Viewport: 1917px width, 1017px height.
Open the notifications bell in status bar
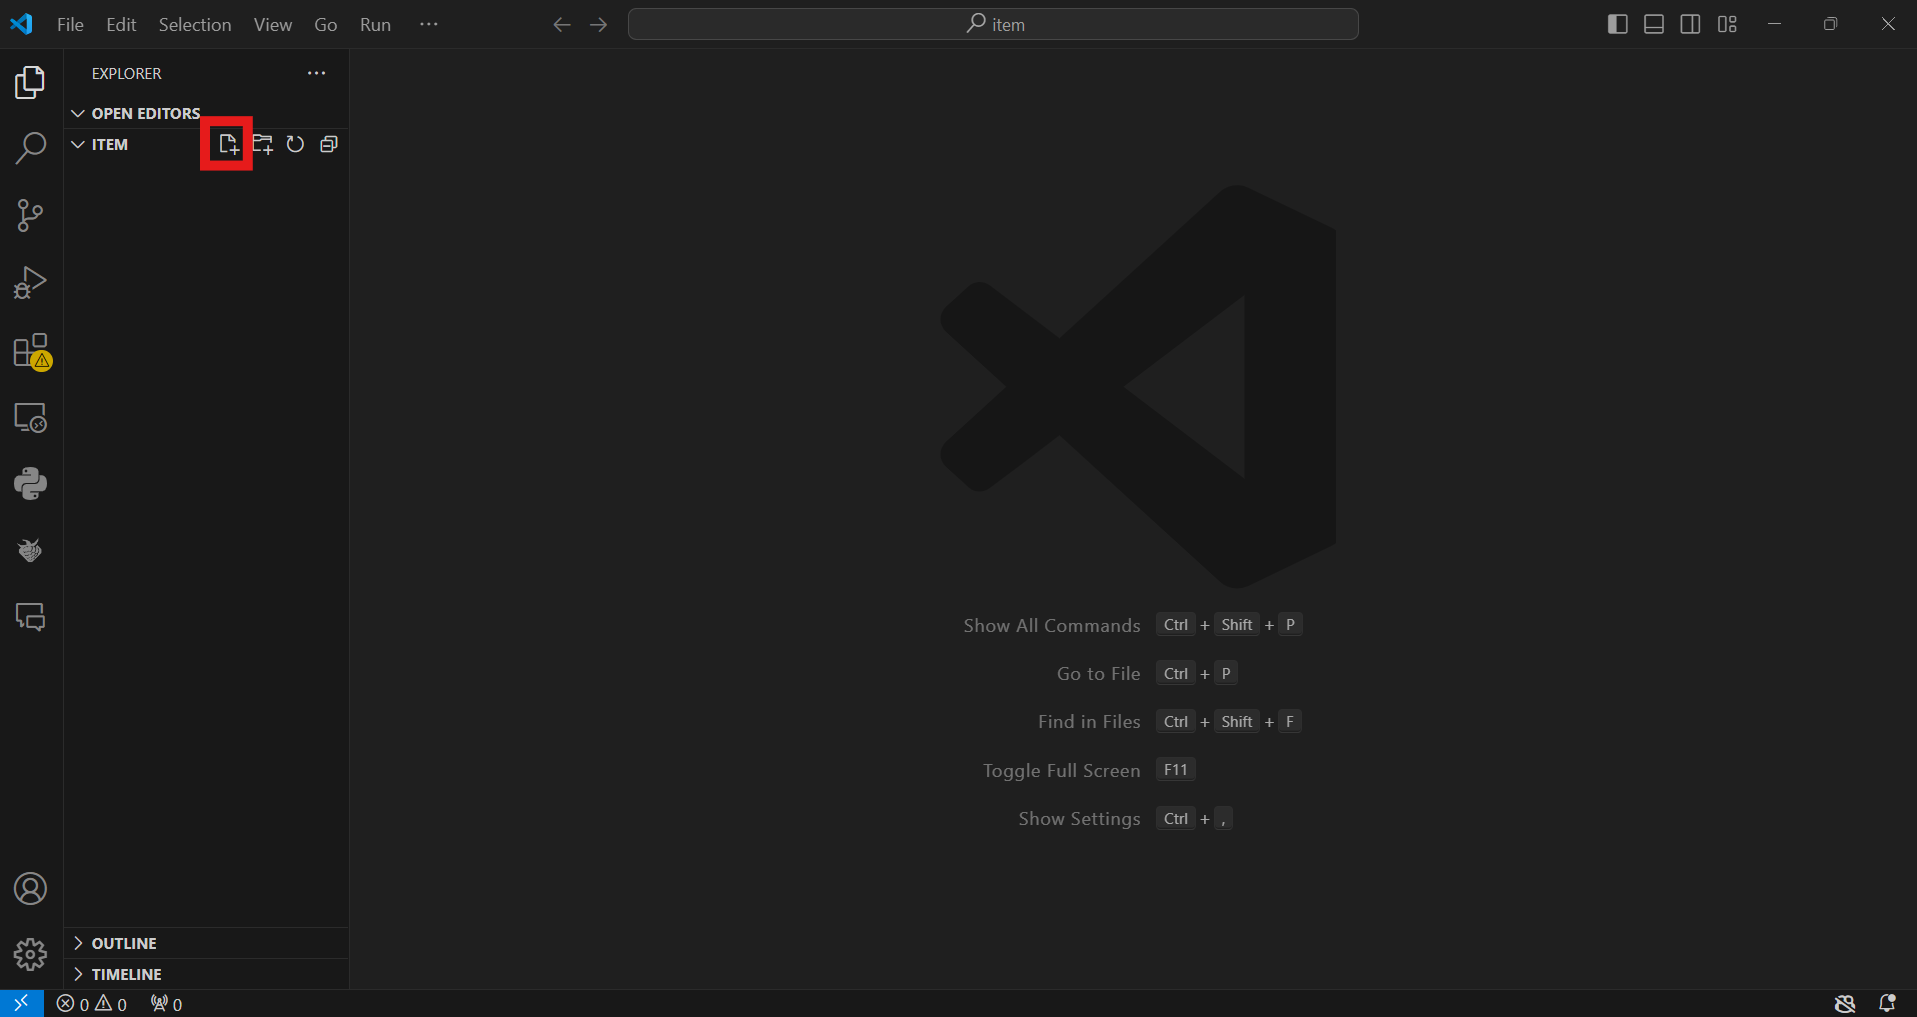coord(1887,1003)
